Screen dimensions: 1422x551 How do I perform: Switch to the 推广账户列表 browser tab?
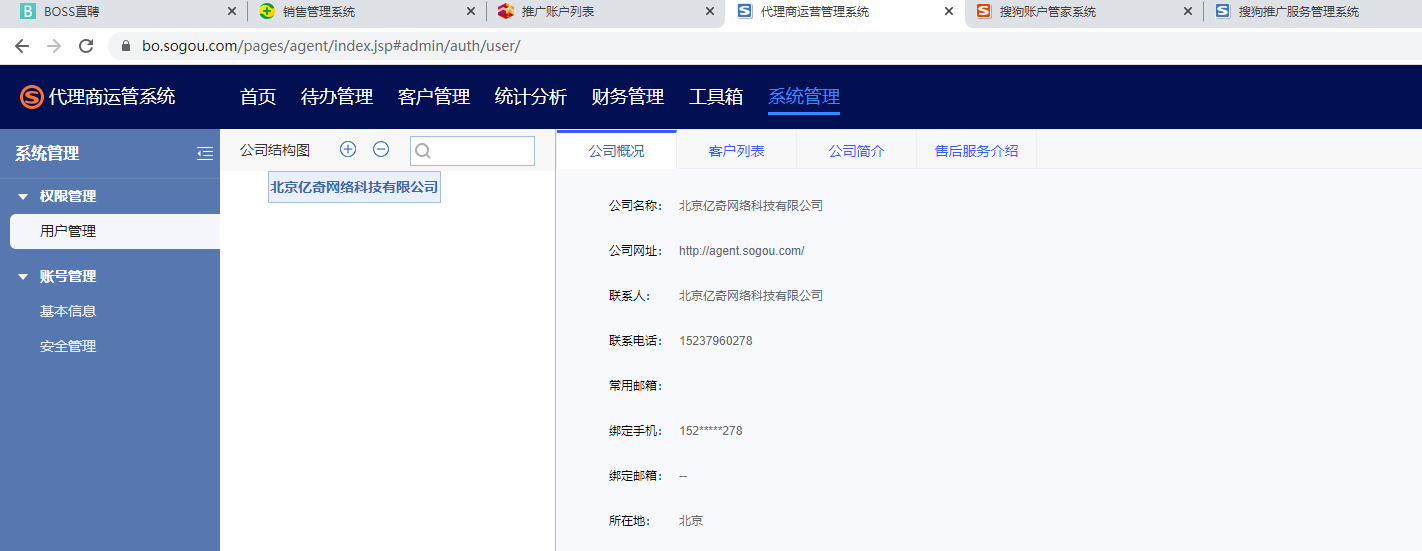click(605, 12)
